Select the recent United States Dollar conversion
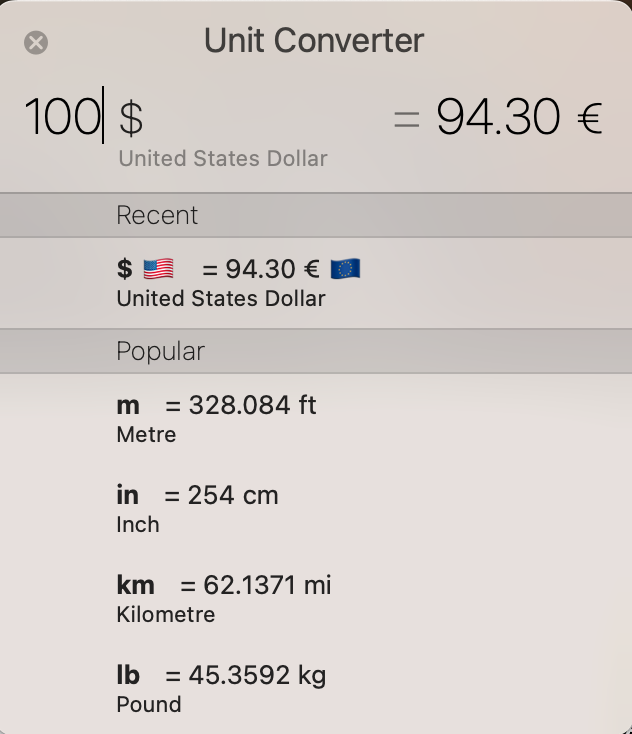 point(316,283)
